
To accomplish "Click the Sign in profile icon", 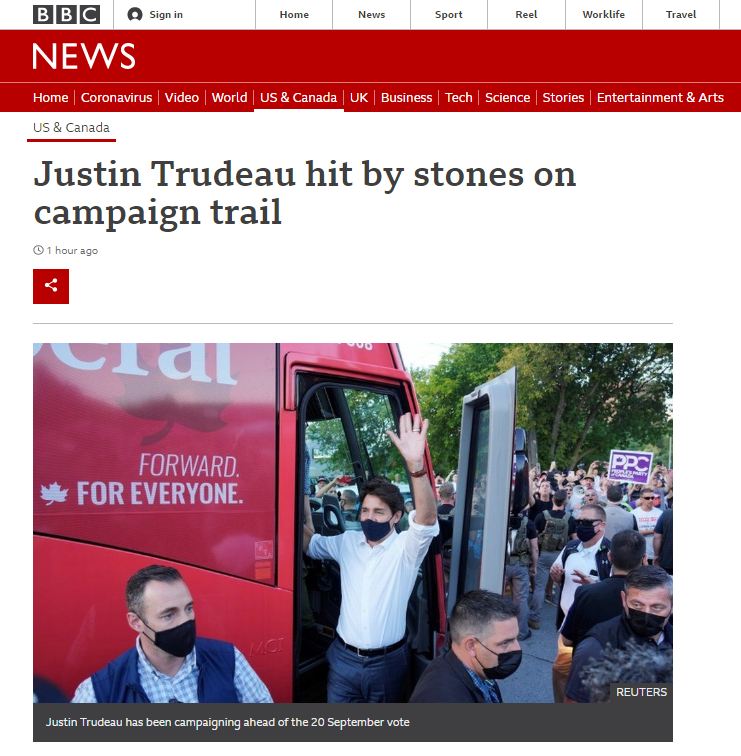I will click(x=135, y=14).
